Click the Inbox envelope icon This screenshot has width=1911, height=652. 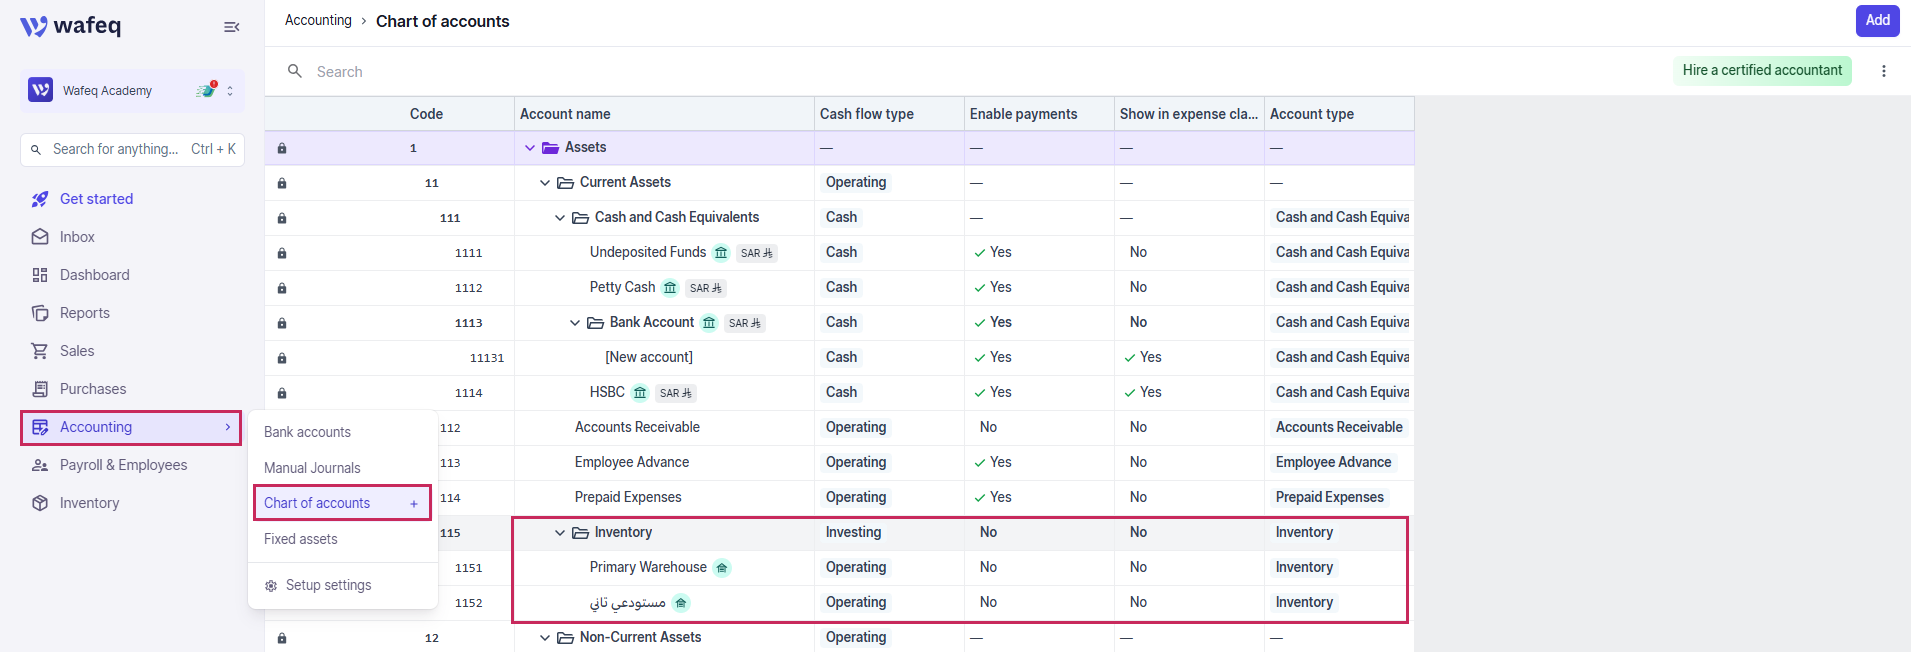tap(40, 237)
